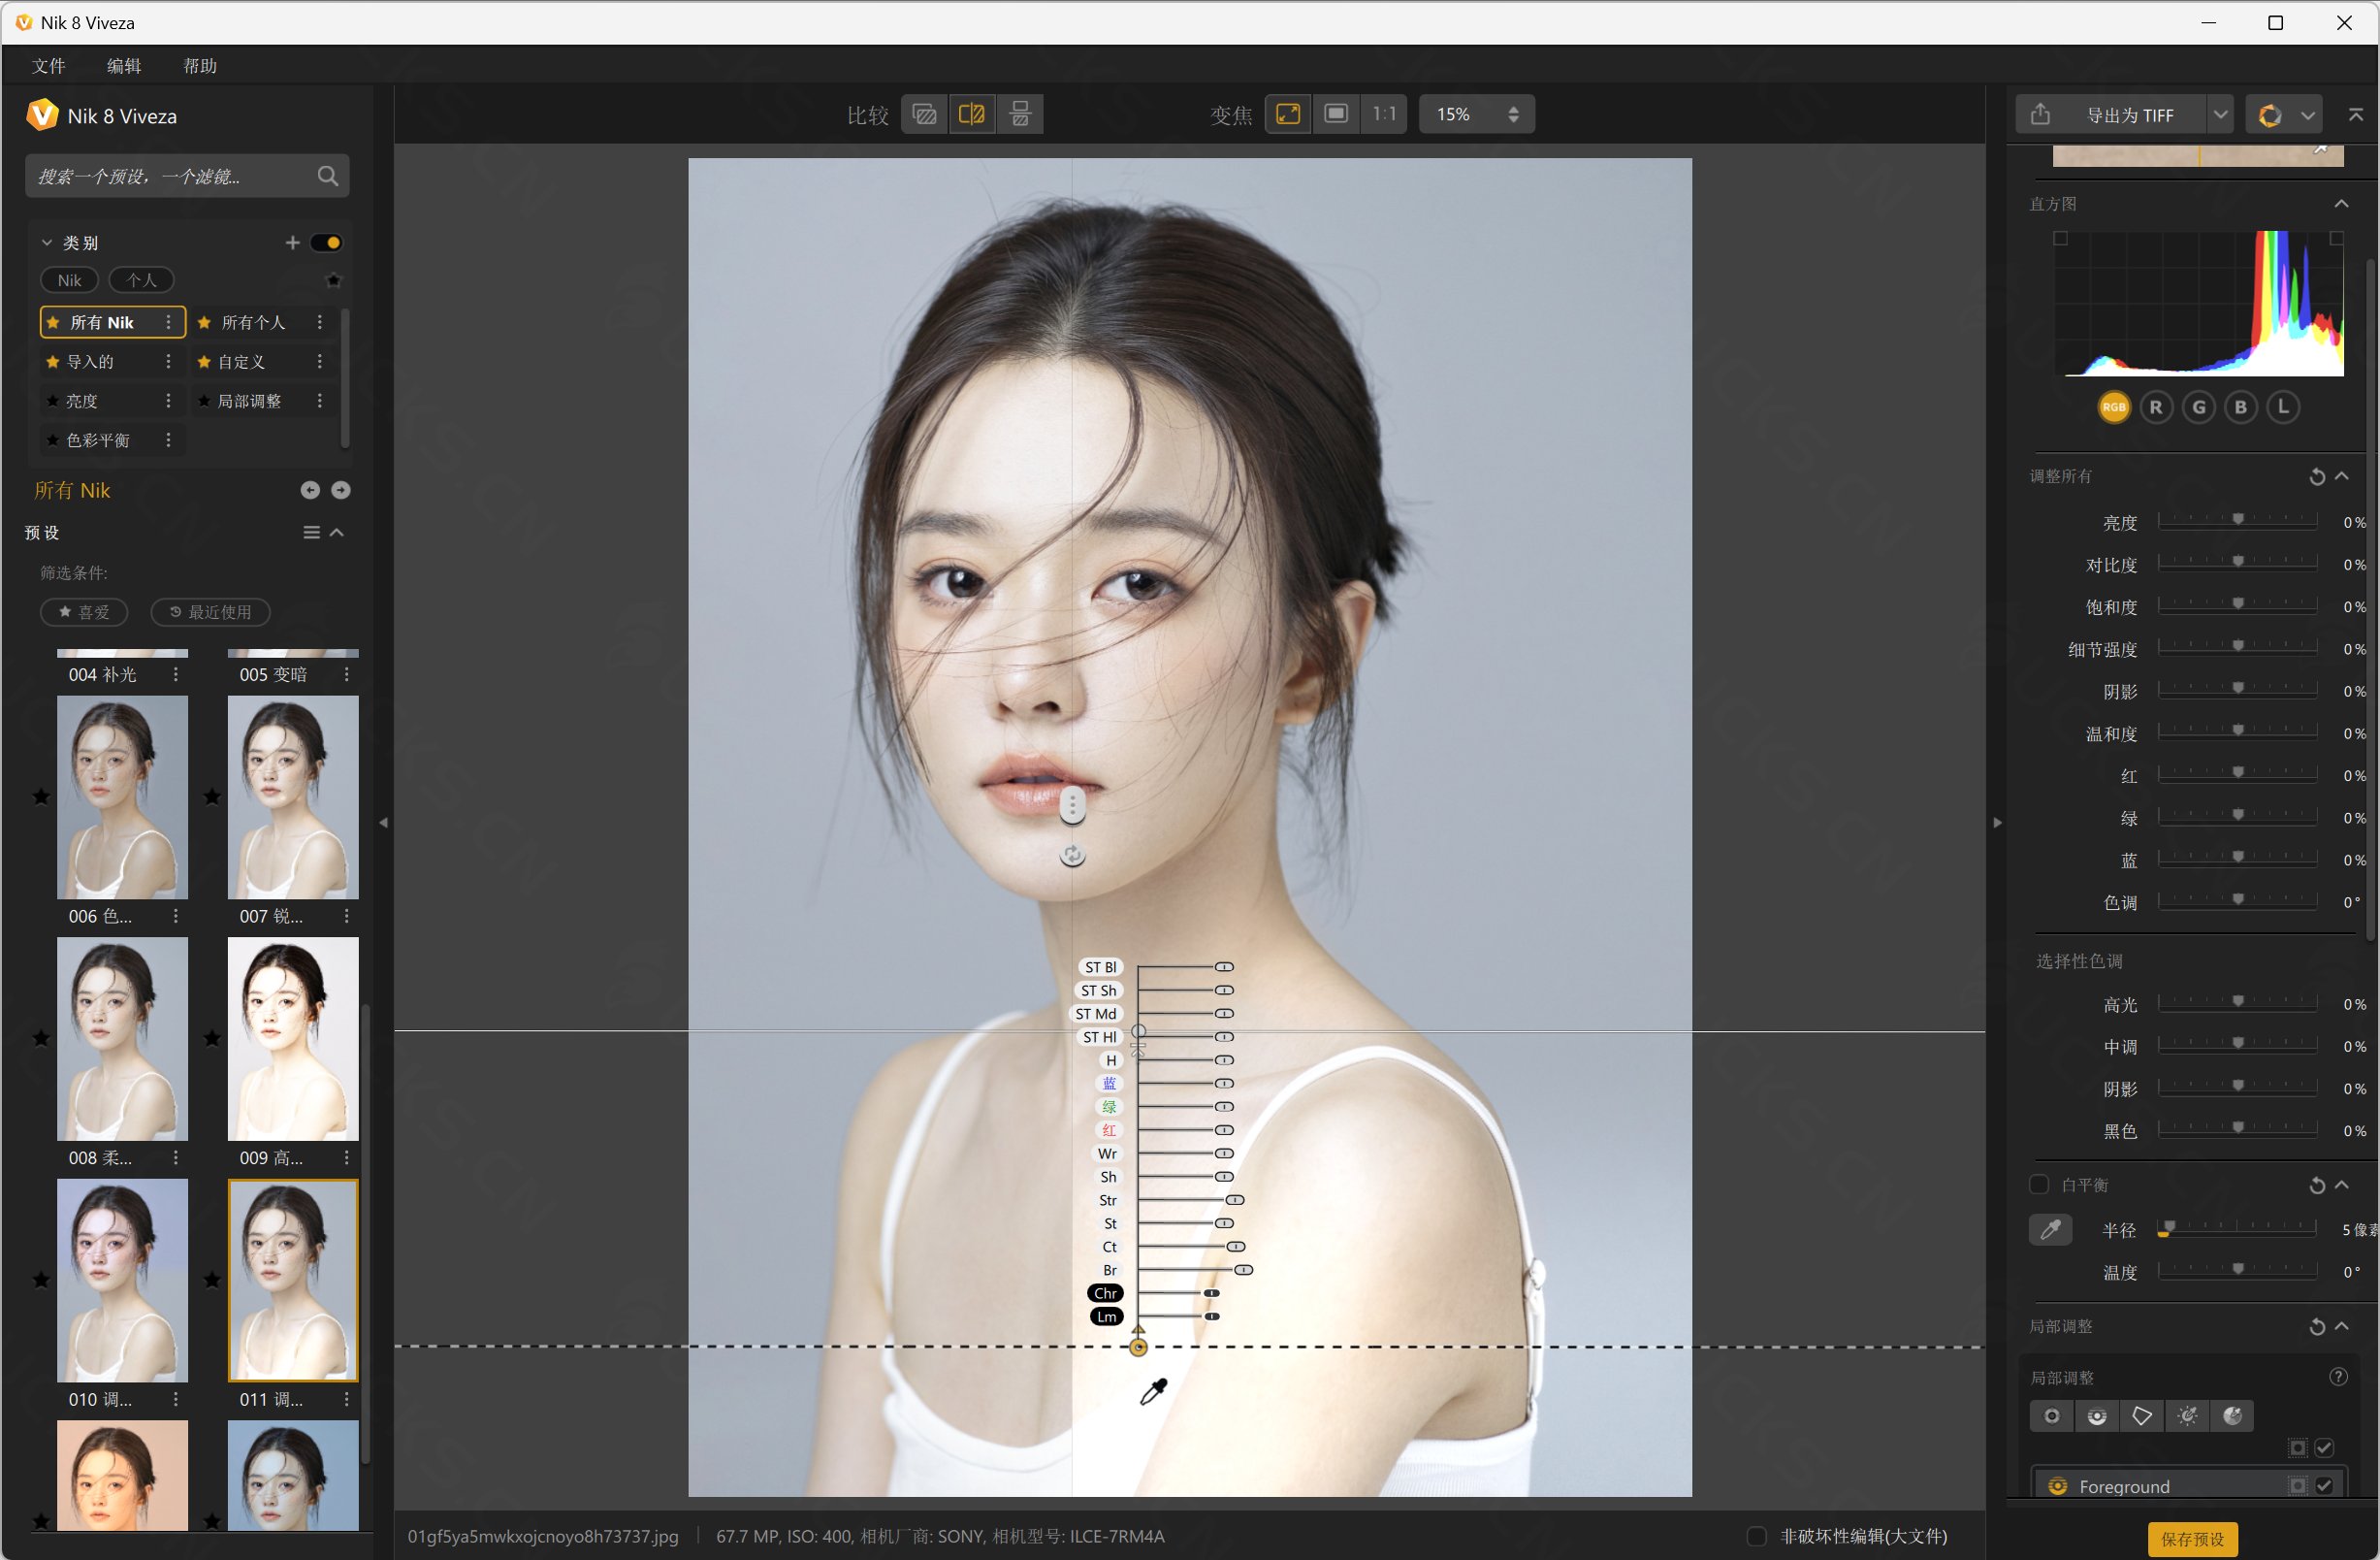Select the side-by-side split compare icon

972,114
